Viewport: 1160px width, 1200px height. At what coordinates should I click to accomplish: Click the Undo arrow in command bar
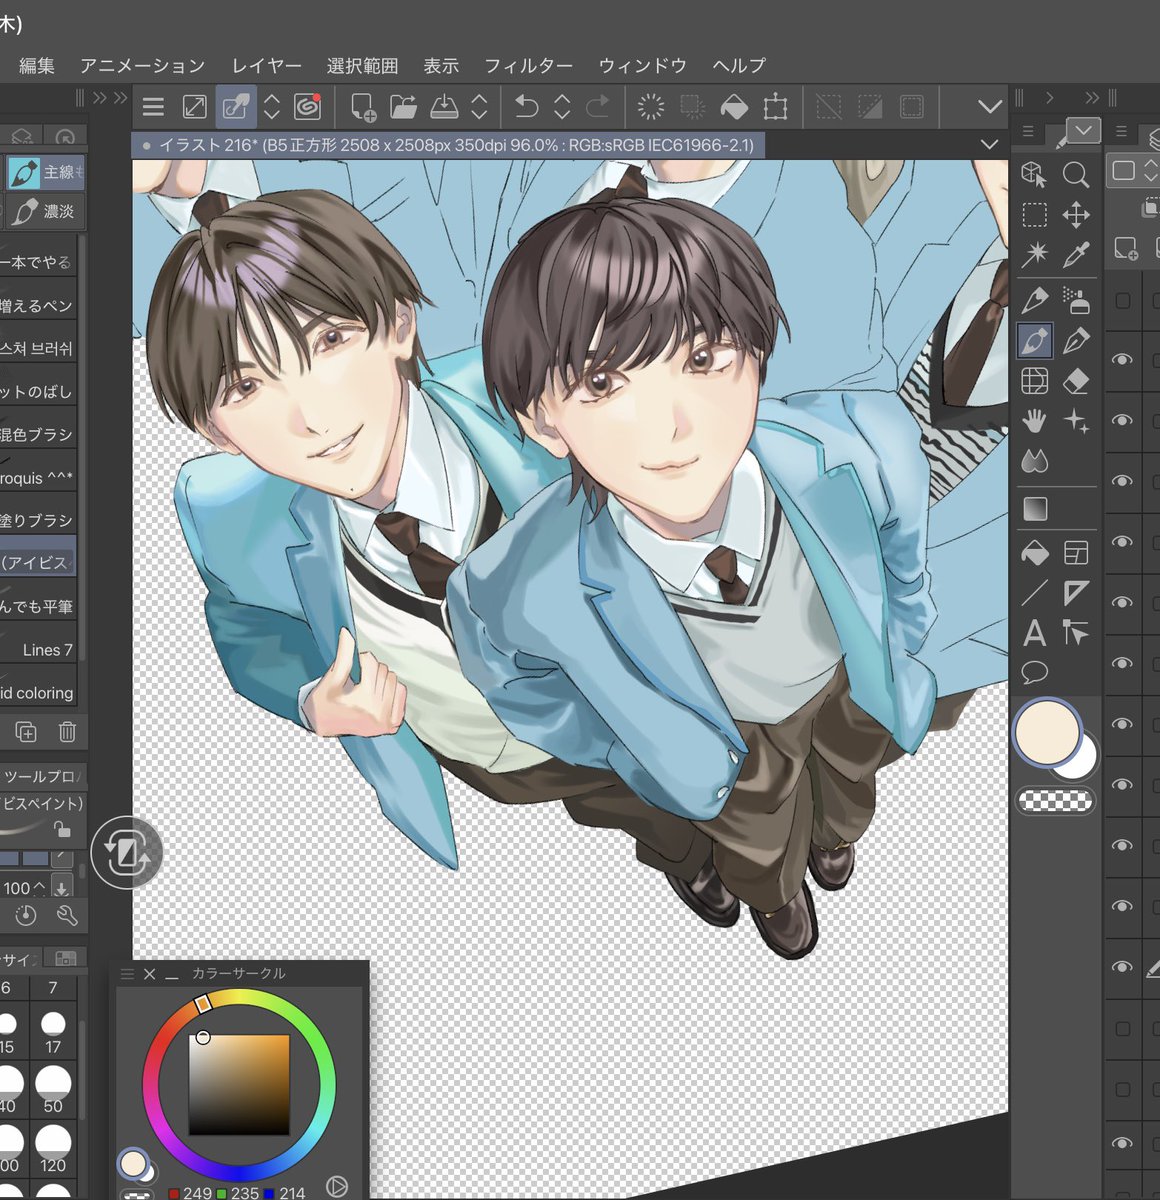click(526, 106)
